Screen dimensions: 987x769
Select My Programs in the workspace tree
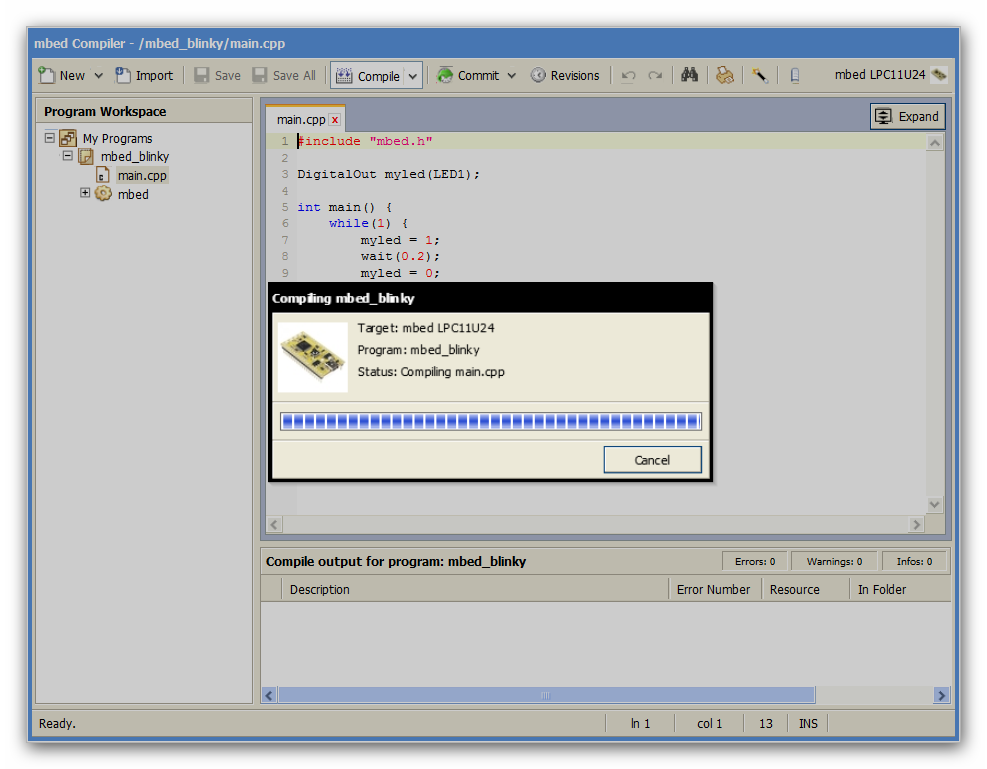tap(117, 138)
